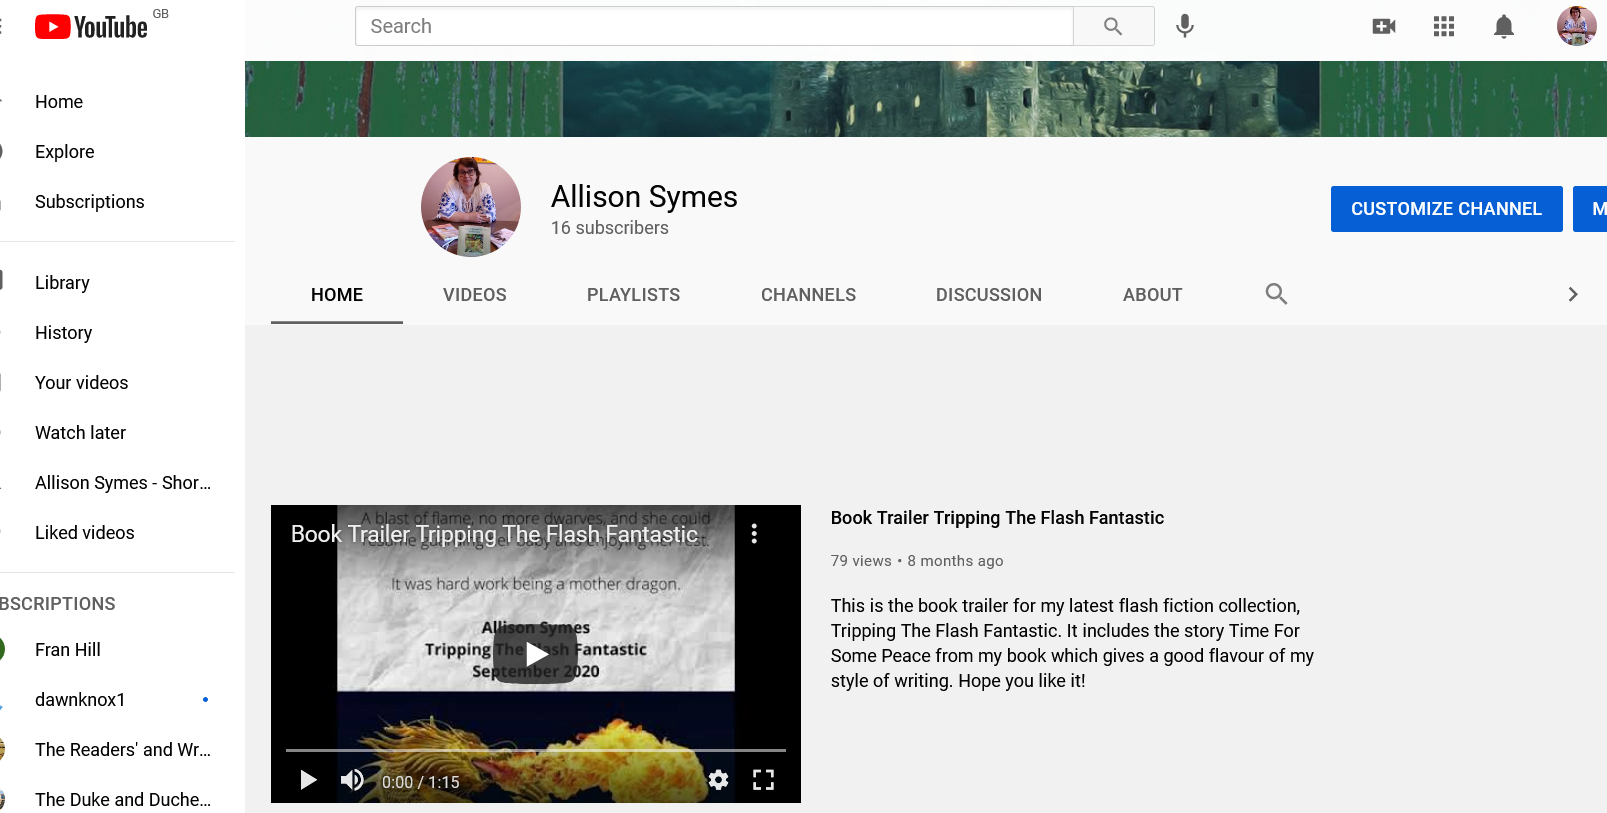Open the notifications bell
Viewport: 1607px width, 813px height.
(1504, 26)
